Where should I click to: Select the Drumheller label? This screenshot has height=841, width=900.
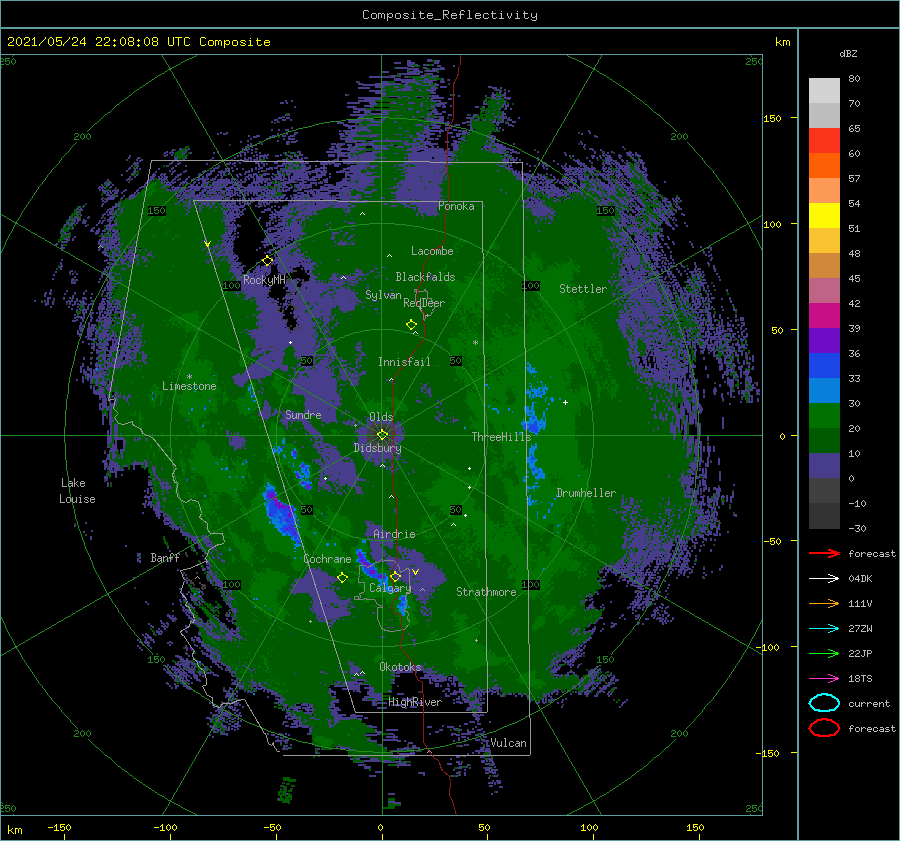coord(586,493)
